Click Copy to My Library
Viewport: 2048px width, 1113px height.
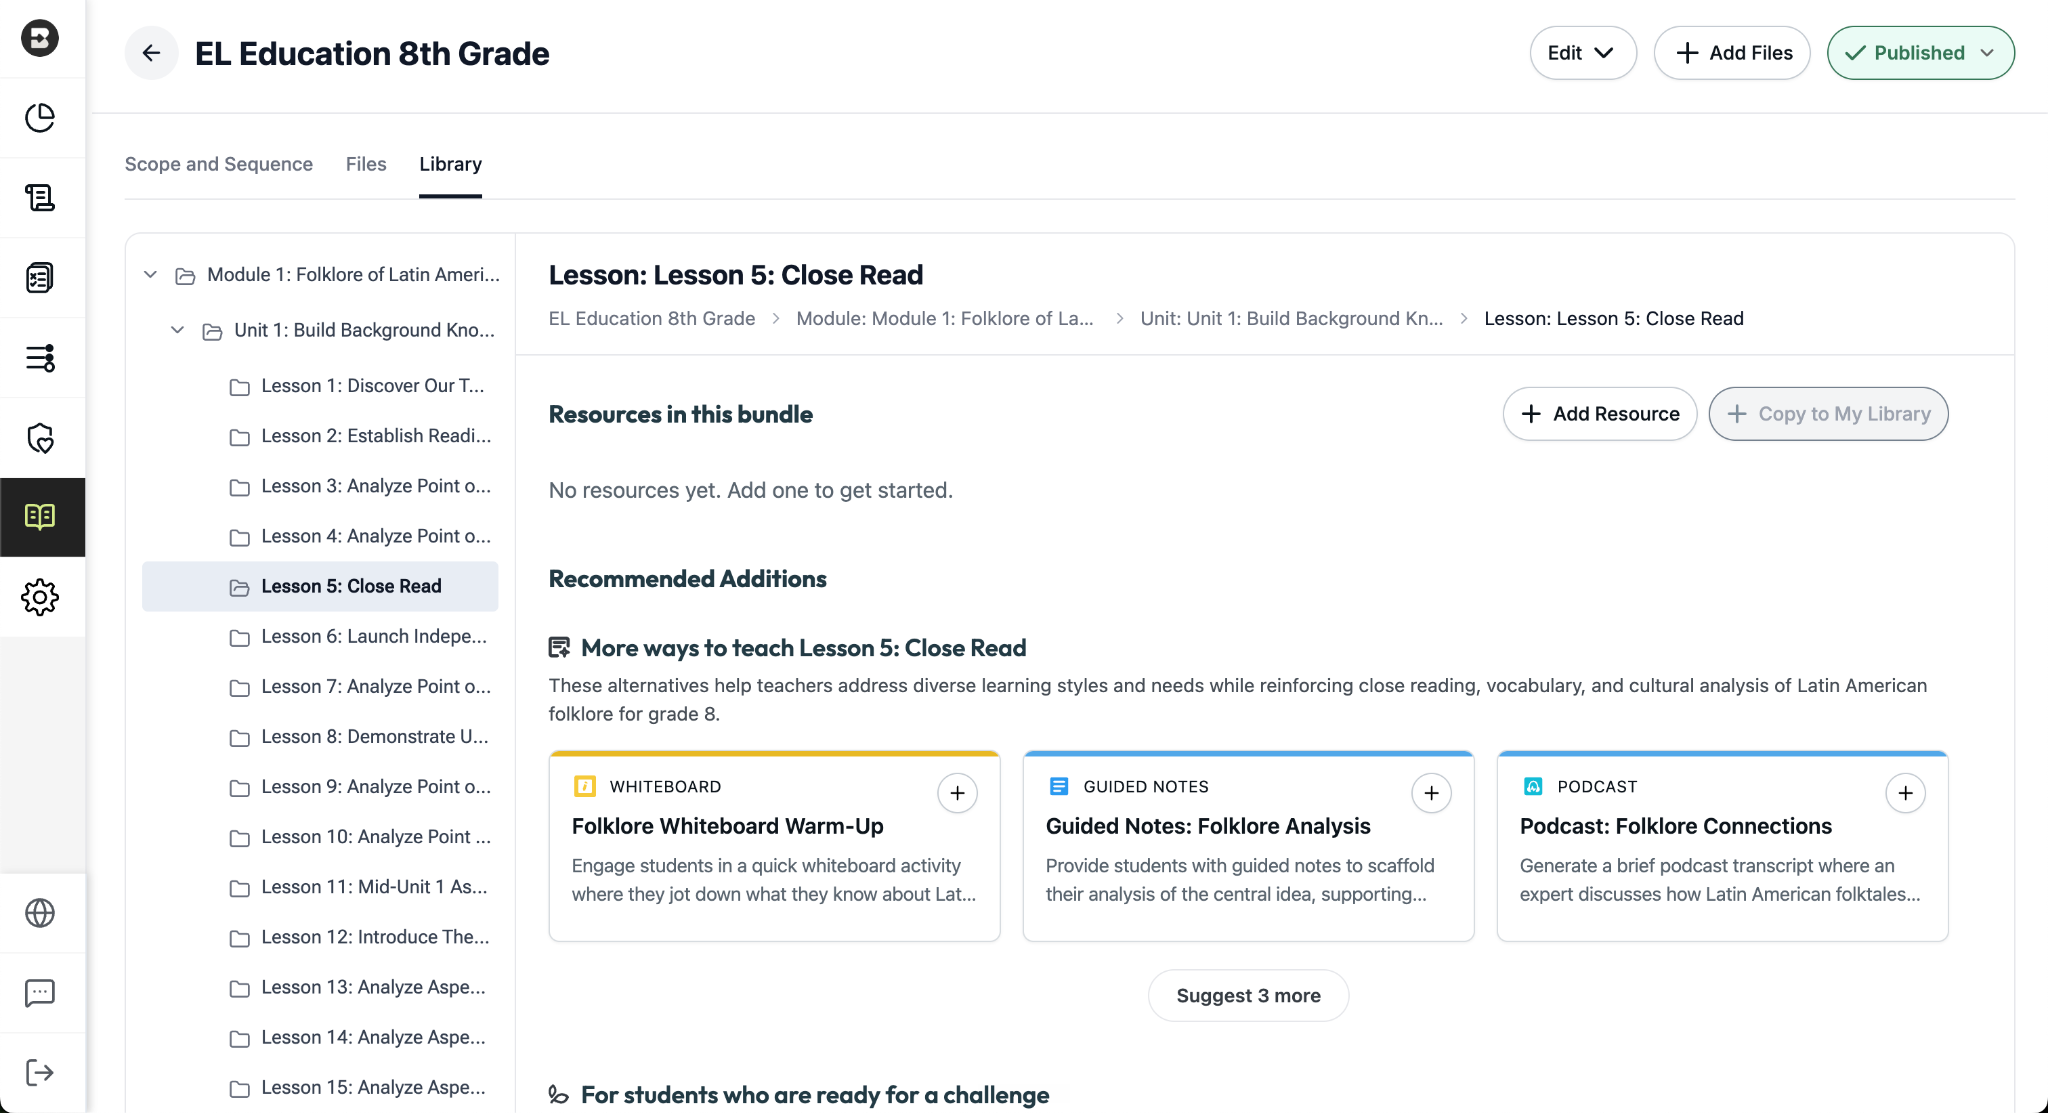(x=1828, y=414)
